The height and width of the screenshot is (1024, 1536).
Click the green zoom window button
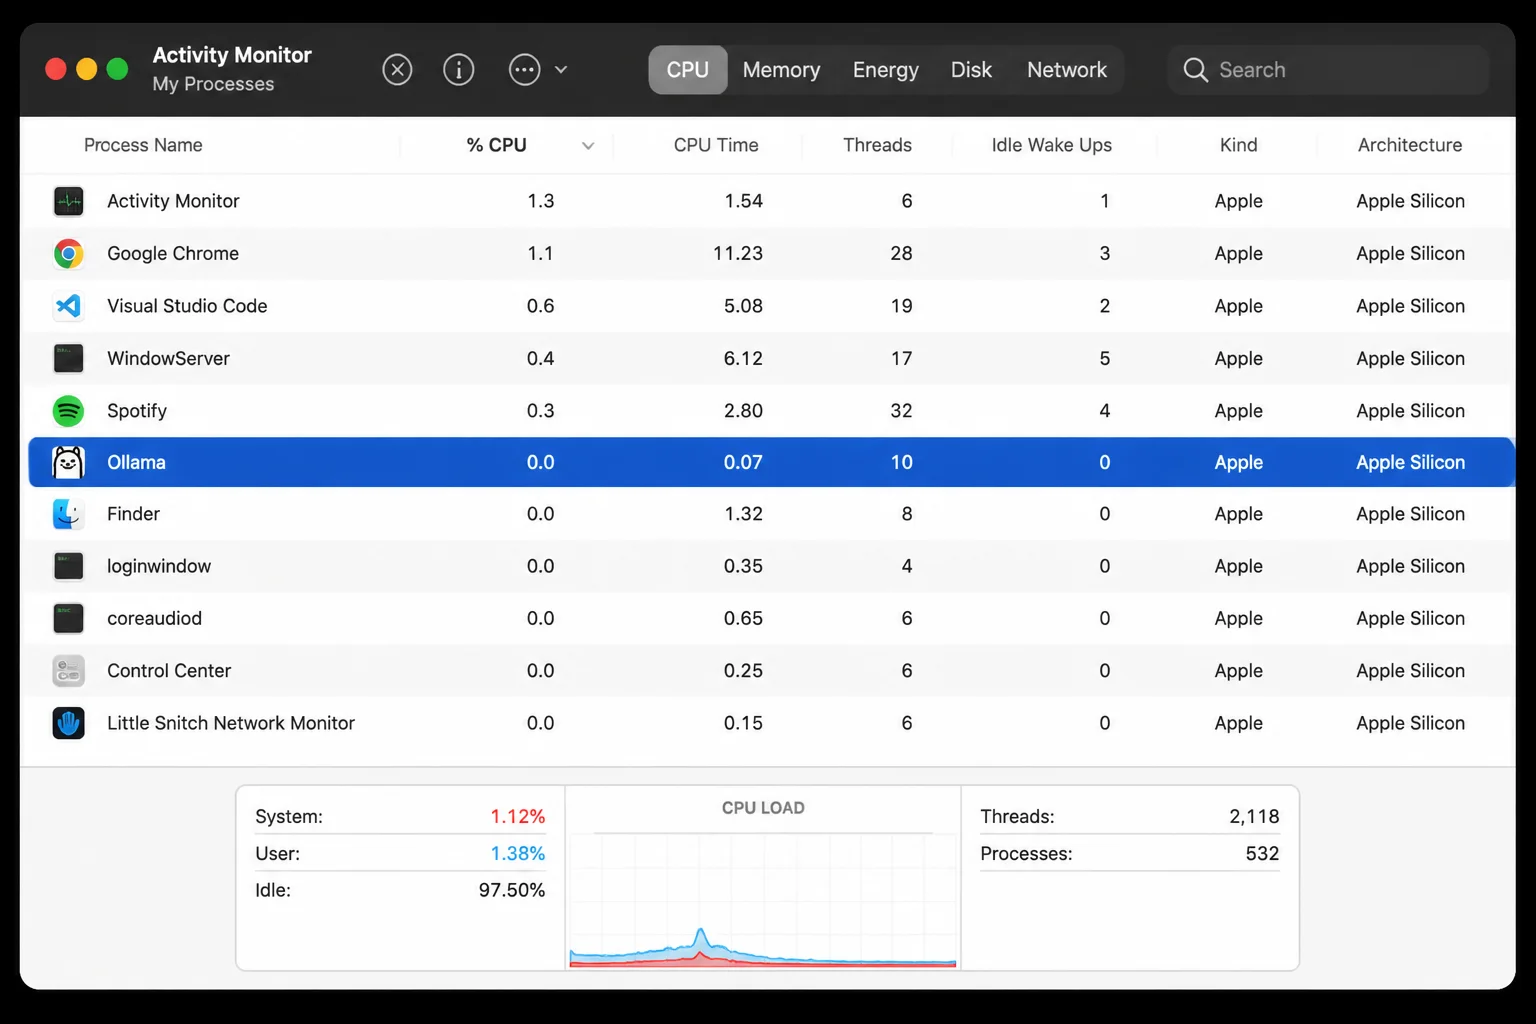click(x=117, y=69)
